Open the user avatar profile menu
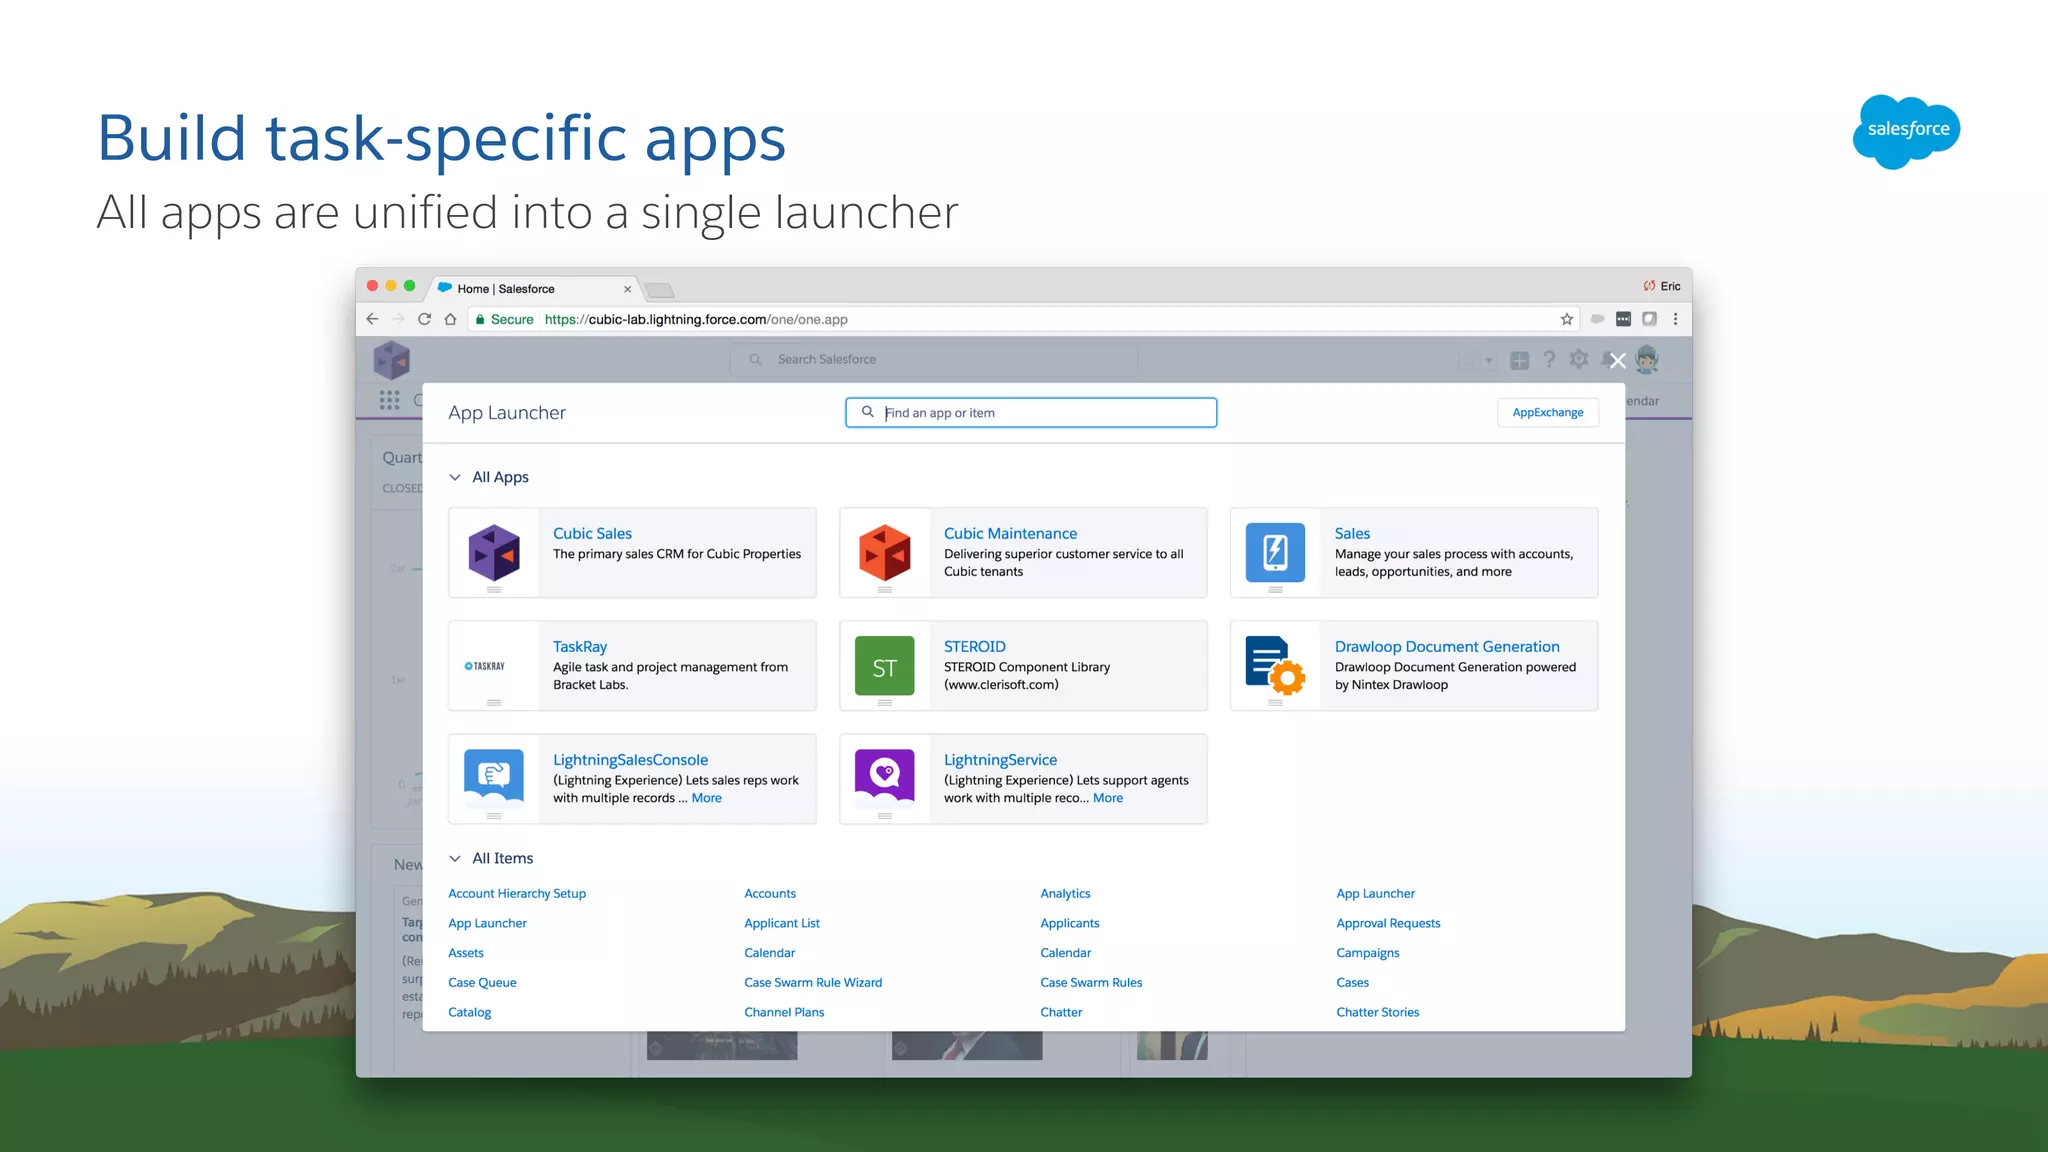Screen dimensions: 2048x1152 (x=1647, y=359)
